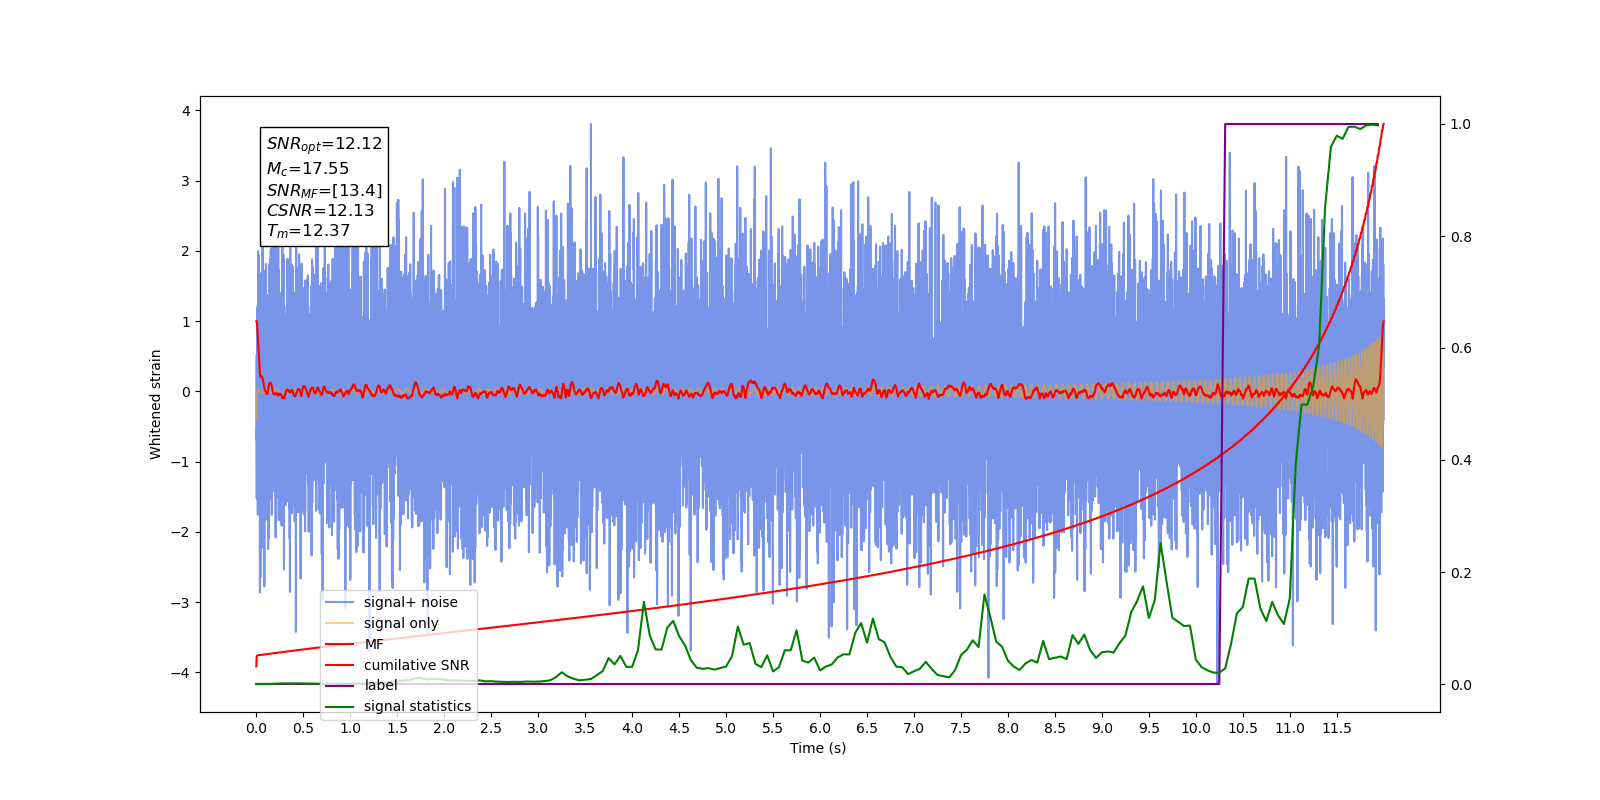
Task: Click the x-axis tick label 11.0
Action: 1290,728
